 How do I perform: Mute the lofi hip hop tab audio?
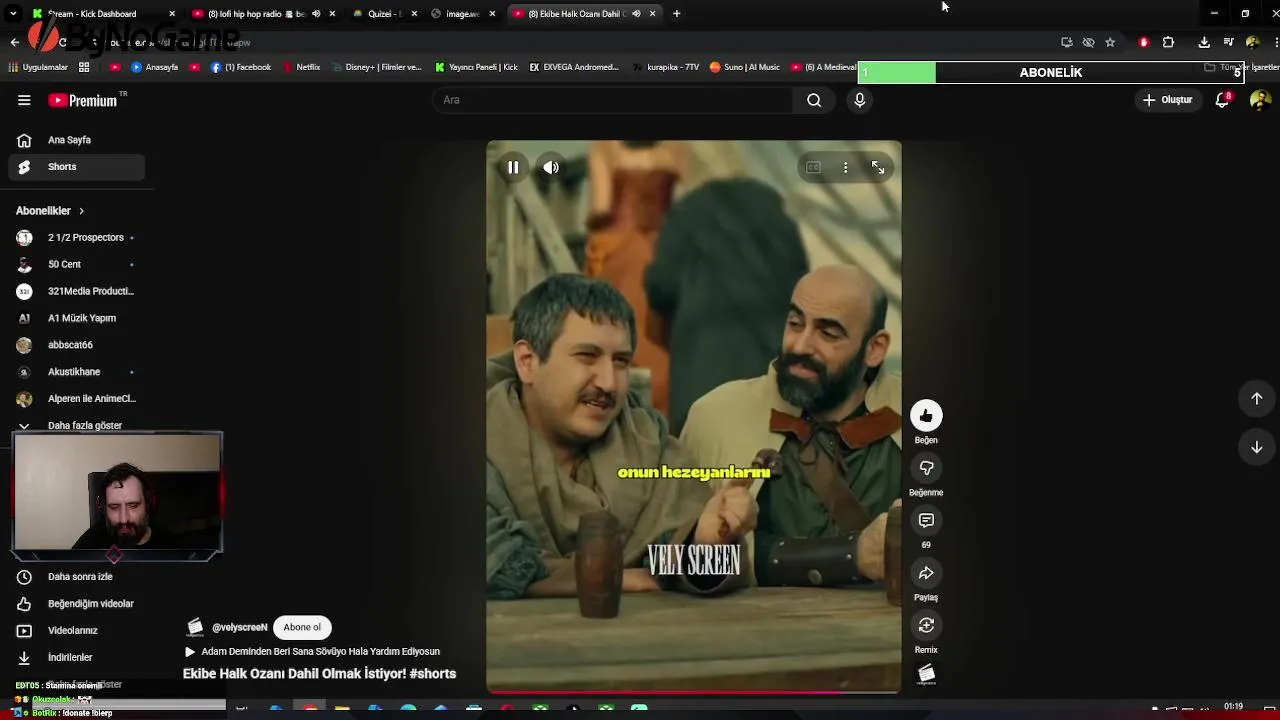(316, 14)
